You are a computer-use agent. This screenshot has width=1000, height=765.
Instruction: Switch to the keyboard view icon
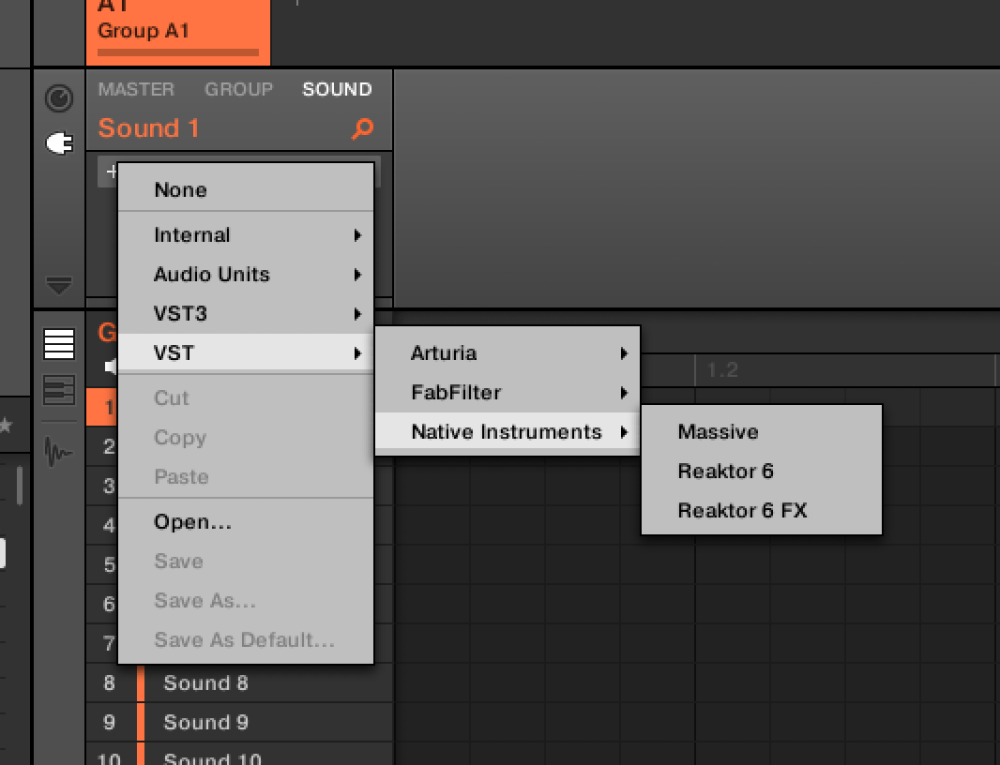[59, 390]
